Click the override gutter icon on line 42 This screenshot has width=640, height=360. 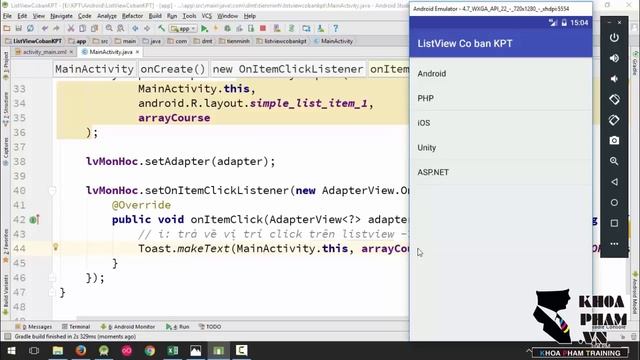[x=34, y=220]
